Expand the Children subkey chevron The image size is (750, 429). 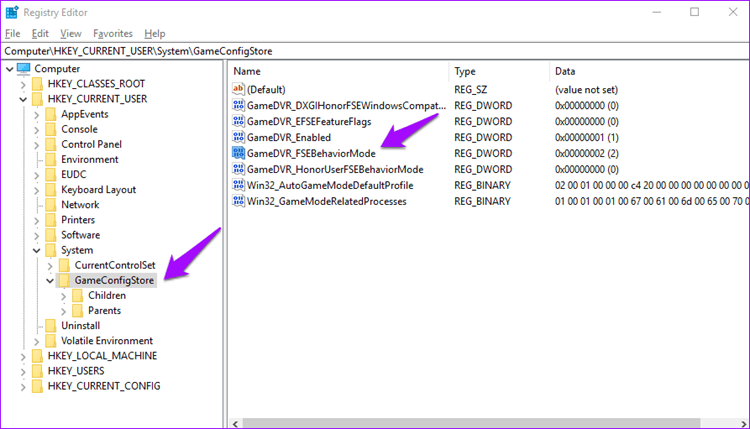click(x=63, y=296)
